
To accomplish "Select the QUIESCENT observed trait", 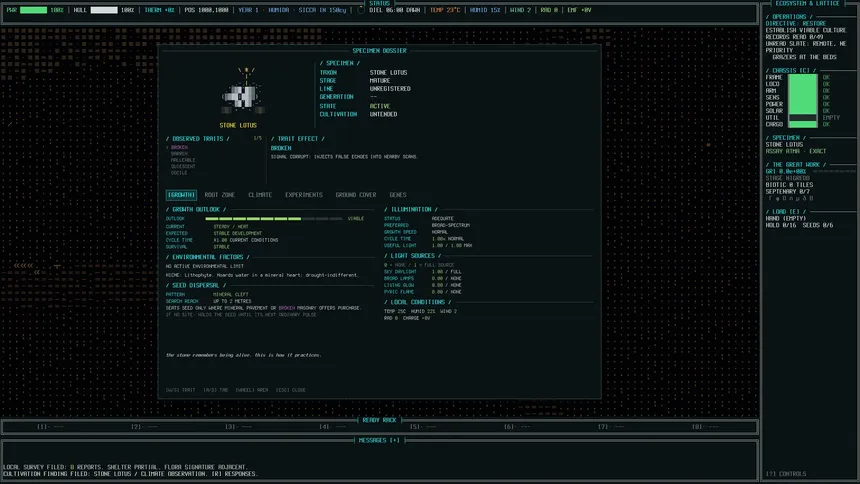I will point(183,166).
